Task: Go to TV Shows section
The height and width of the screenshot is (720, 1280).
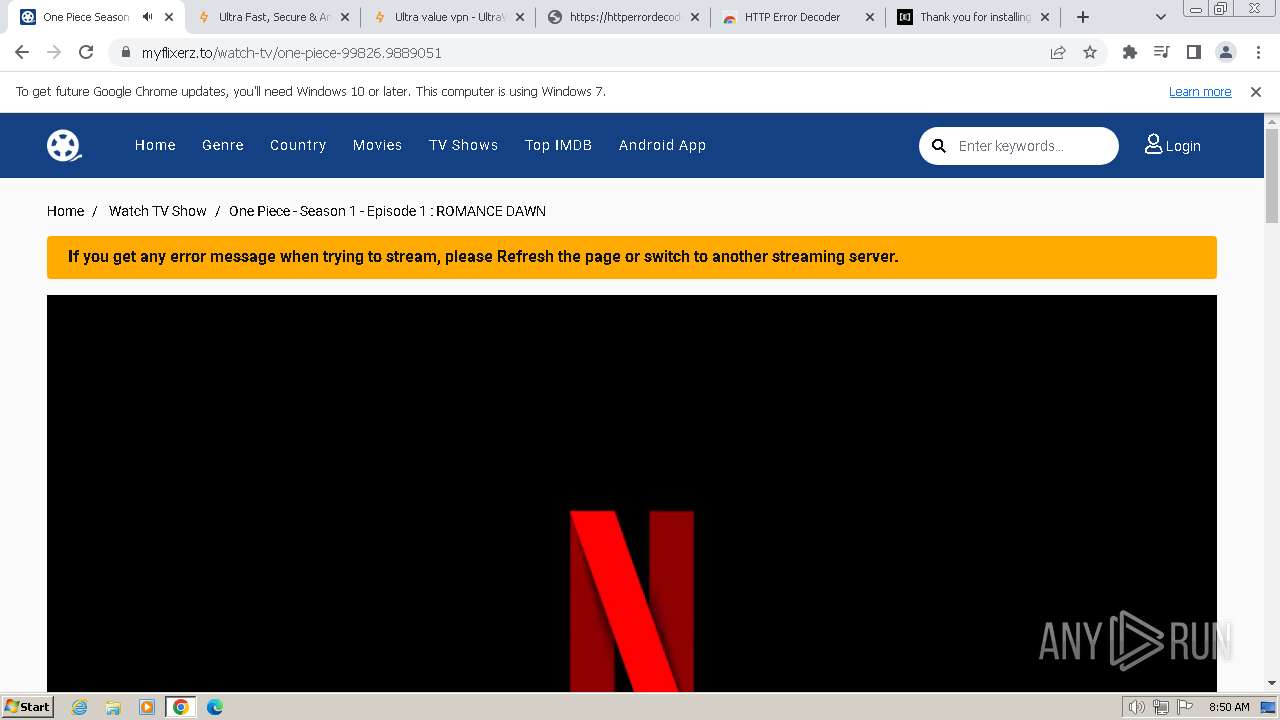Action: click(x=463, y=145)
